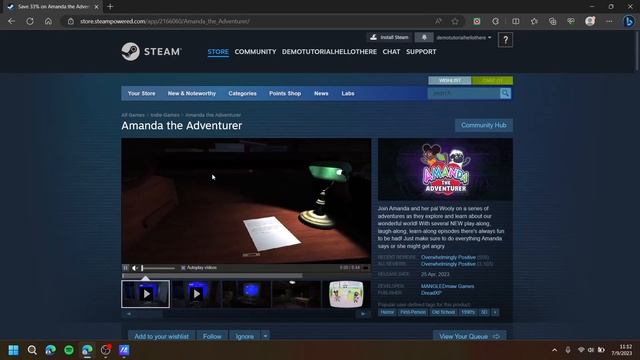Click All Games breadcrumb link
The height and width of the screenshot is (360, 640).
click(133, 115)
